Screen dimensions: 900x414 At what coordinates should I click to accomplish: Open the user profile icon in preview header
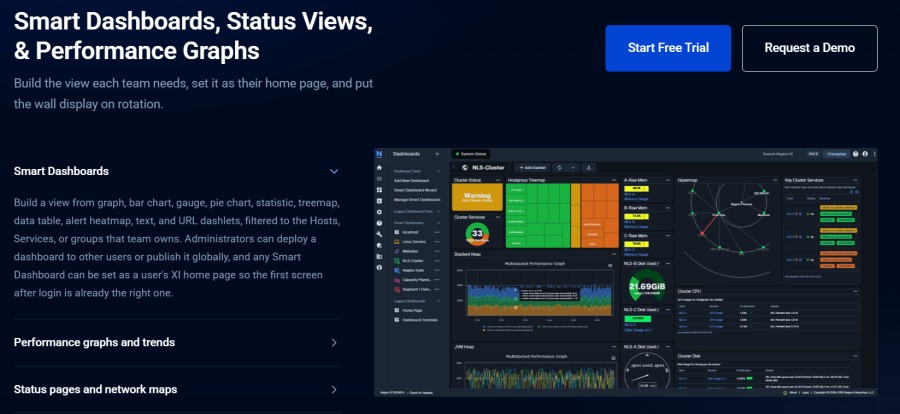tap(865, 154)
